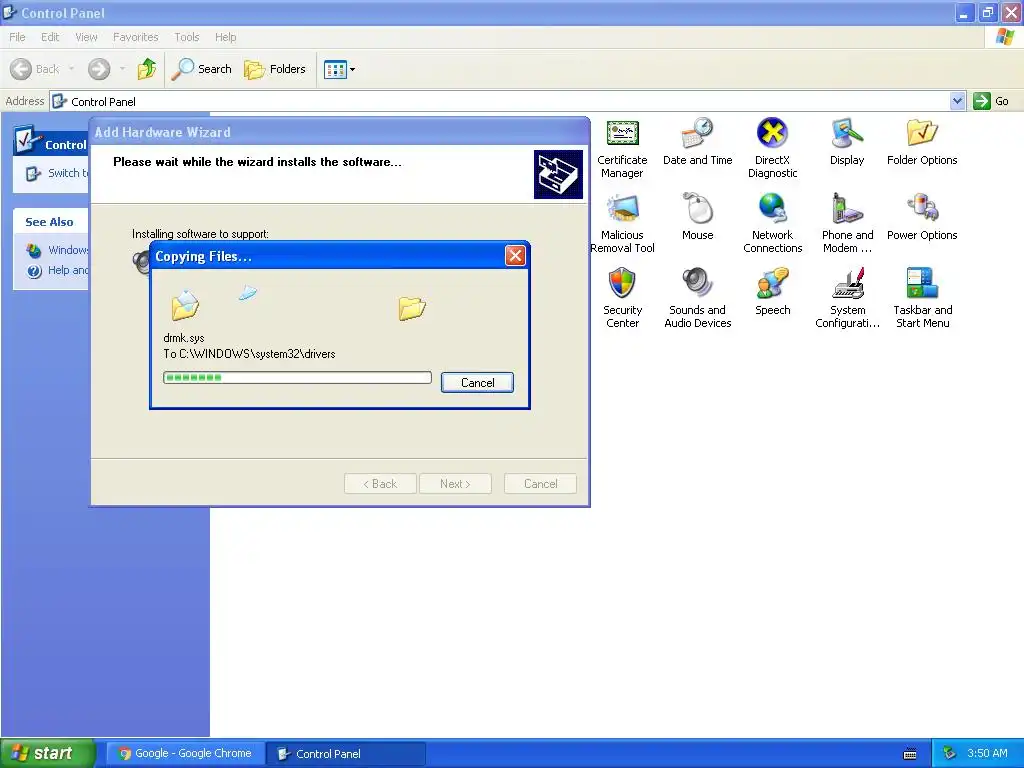The image size is (1024, 768).
Task: Open the Mouse settings icon
Action: coord(697,217)
